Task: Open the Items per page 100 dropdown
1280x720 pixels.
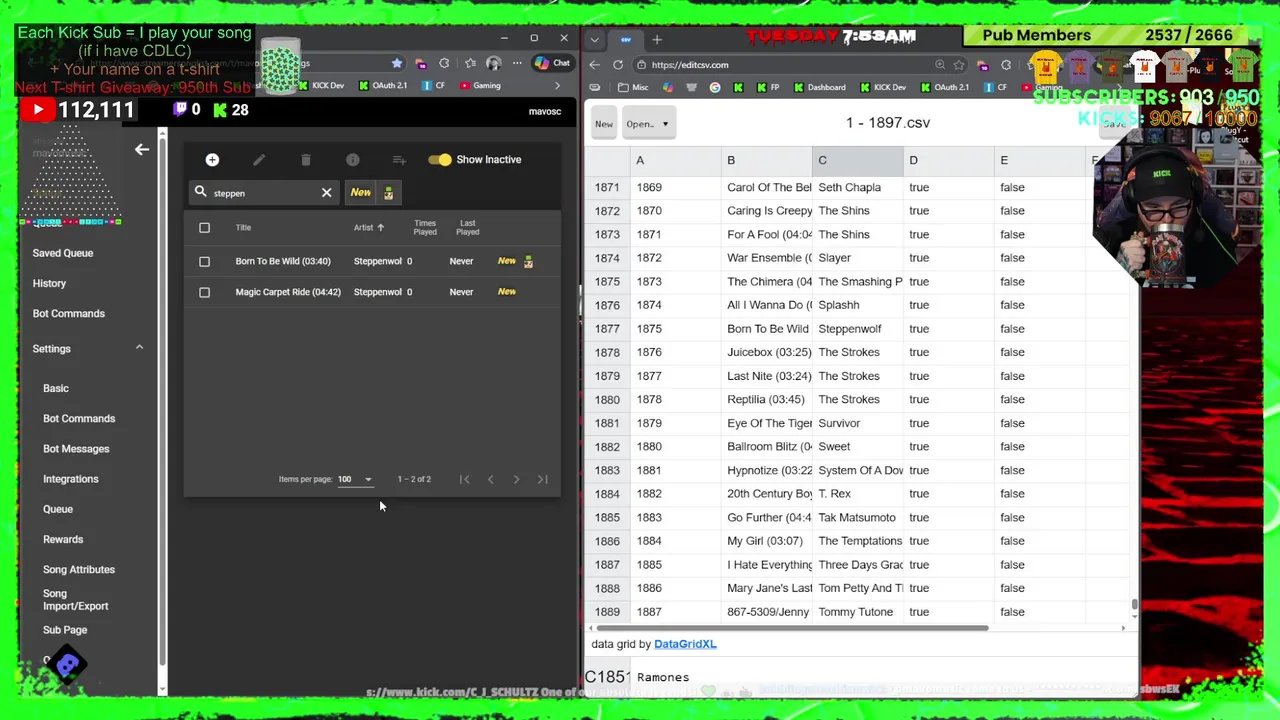Action: [x=354, y=479]
